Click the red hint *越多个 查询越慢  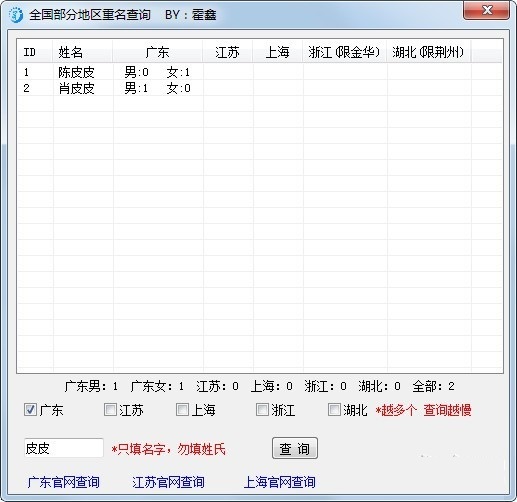coord(423,410)
